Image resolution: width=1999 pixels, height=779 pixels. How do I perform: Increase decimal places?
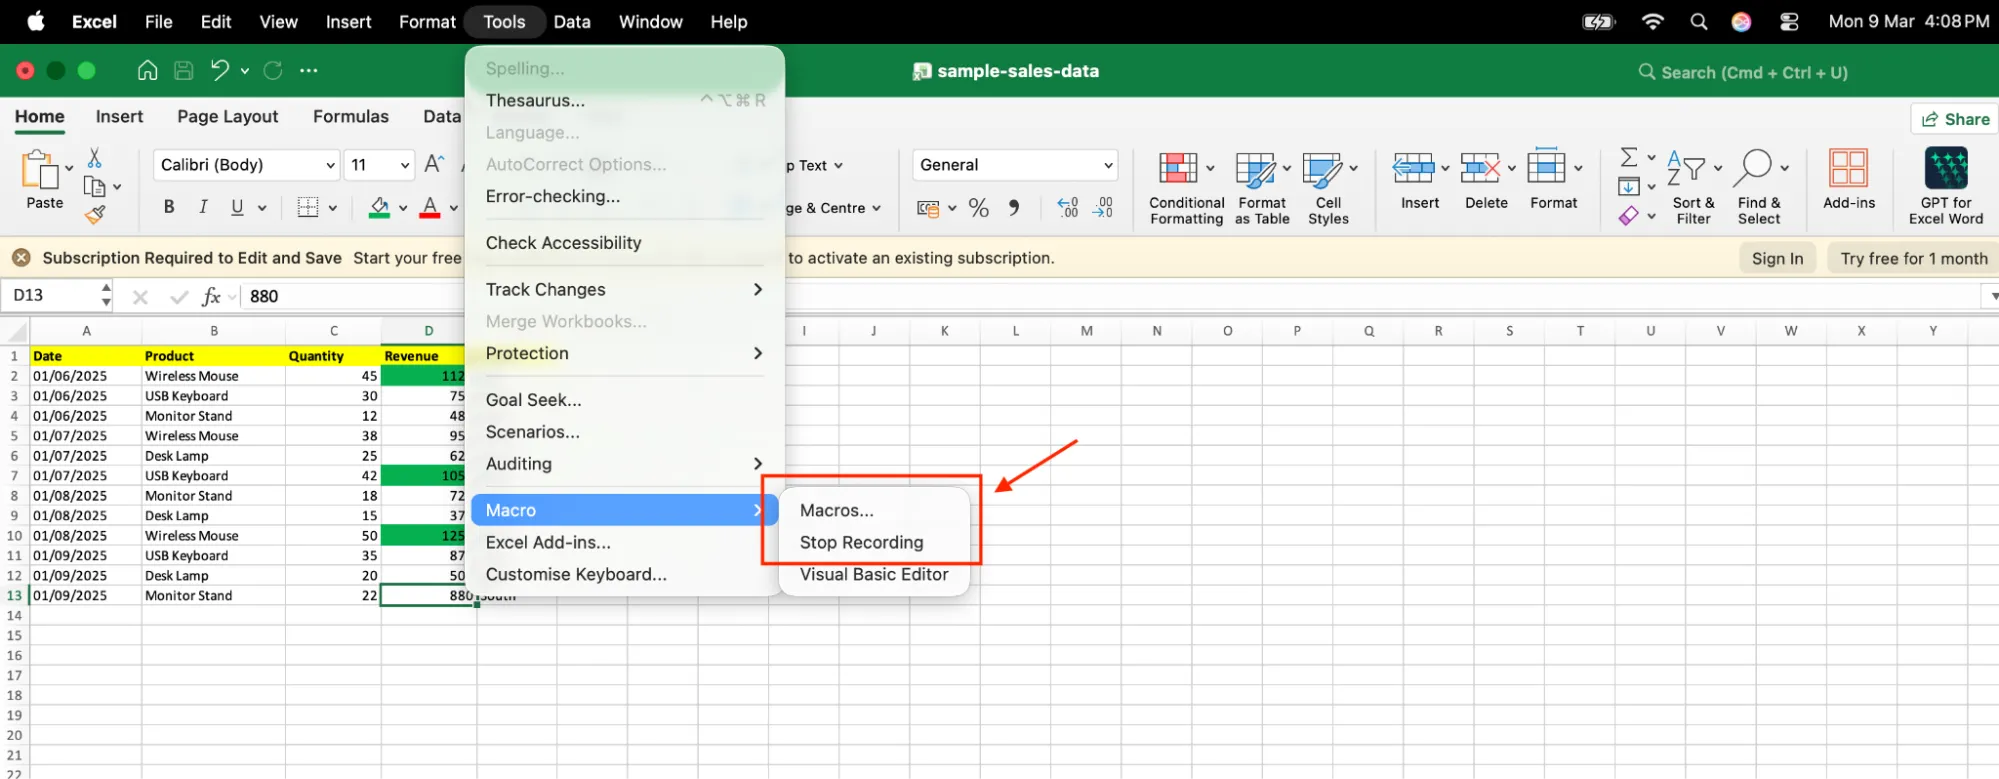1067,207
